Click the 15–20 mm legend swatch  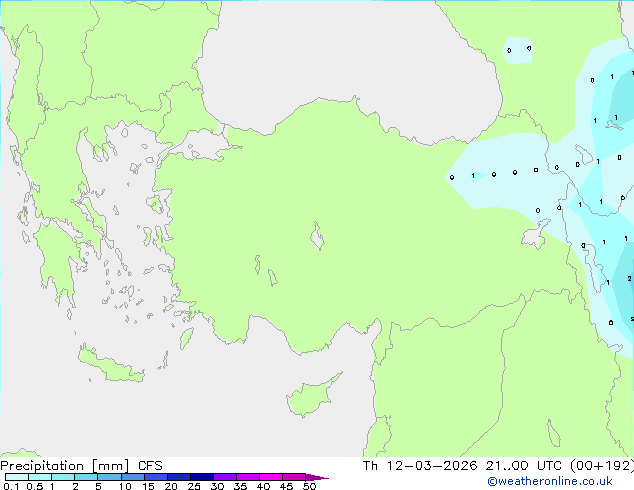[155, 477]
